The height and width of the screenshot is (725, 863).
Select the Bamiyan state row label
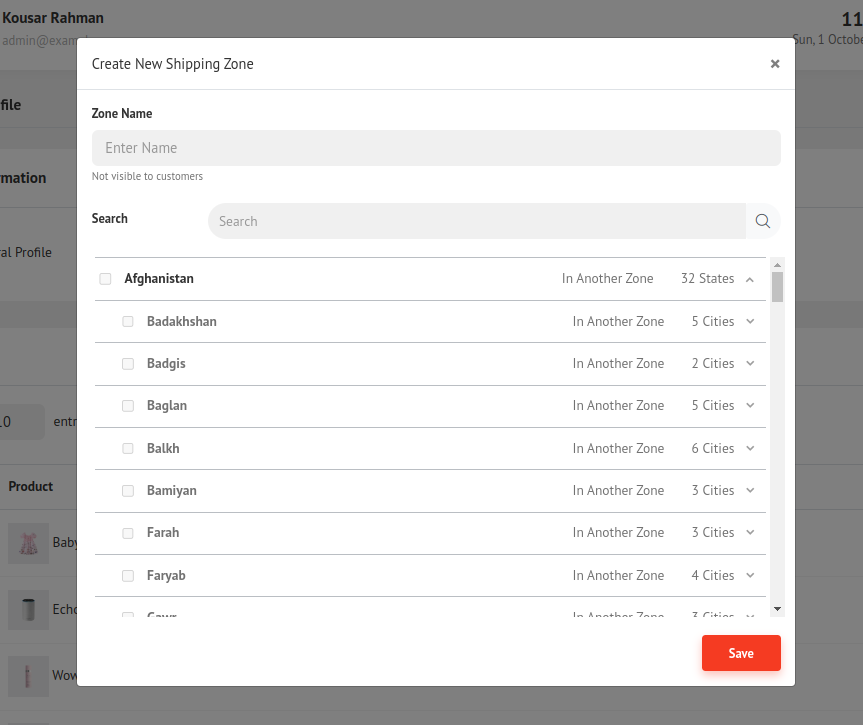tap(172, 490)
